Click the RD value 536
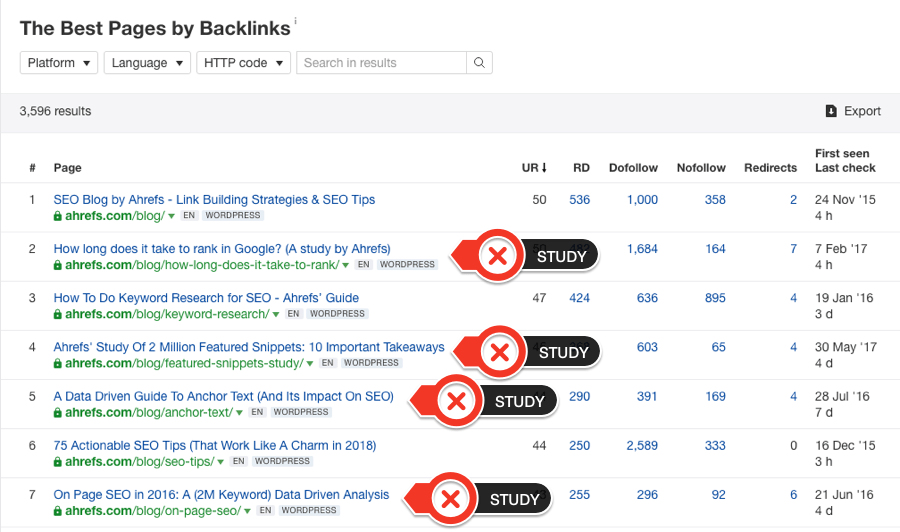This screenshot has width=900, height=532. pyautogui.click(x=579, y=200)
